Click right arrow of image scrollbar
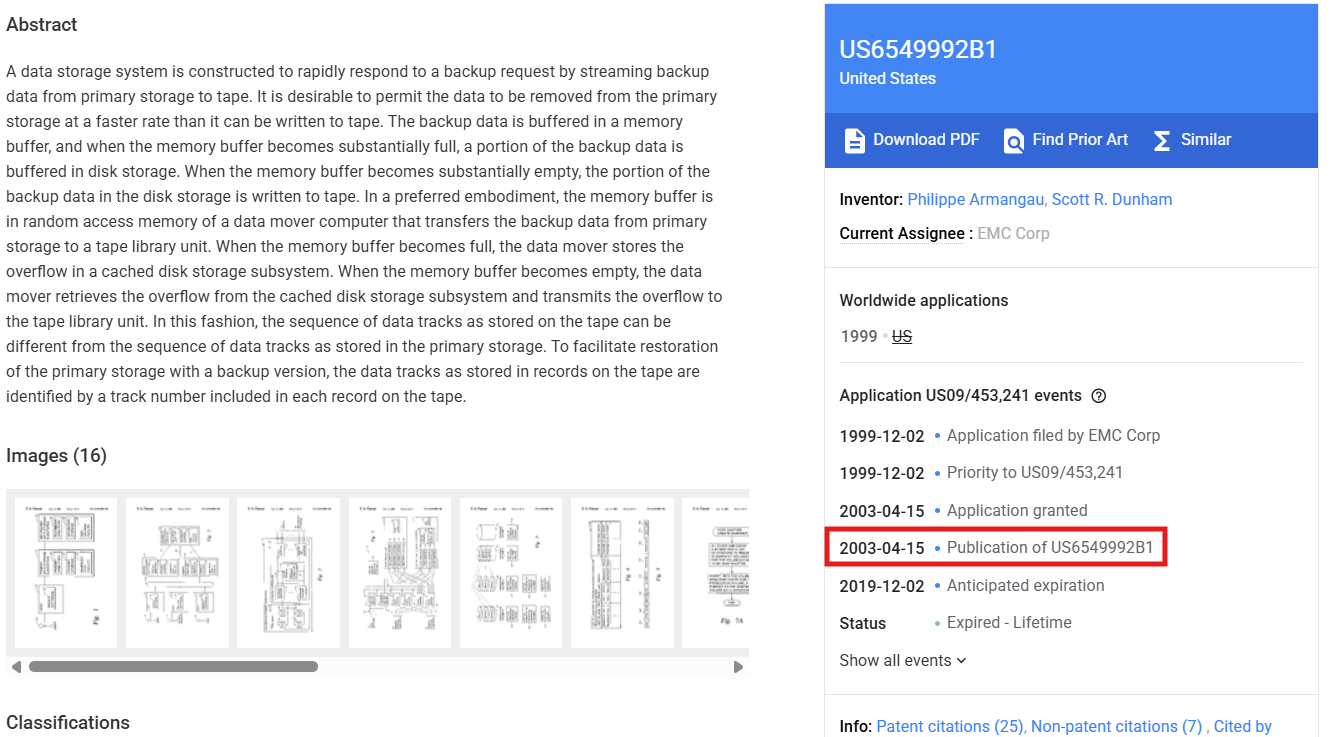 tap(738, 666)
